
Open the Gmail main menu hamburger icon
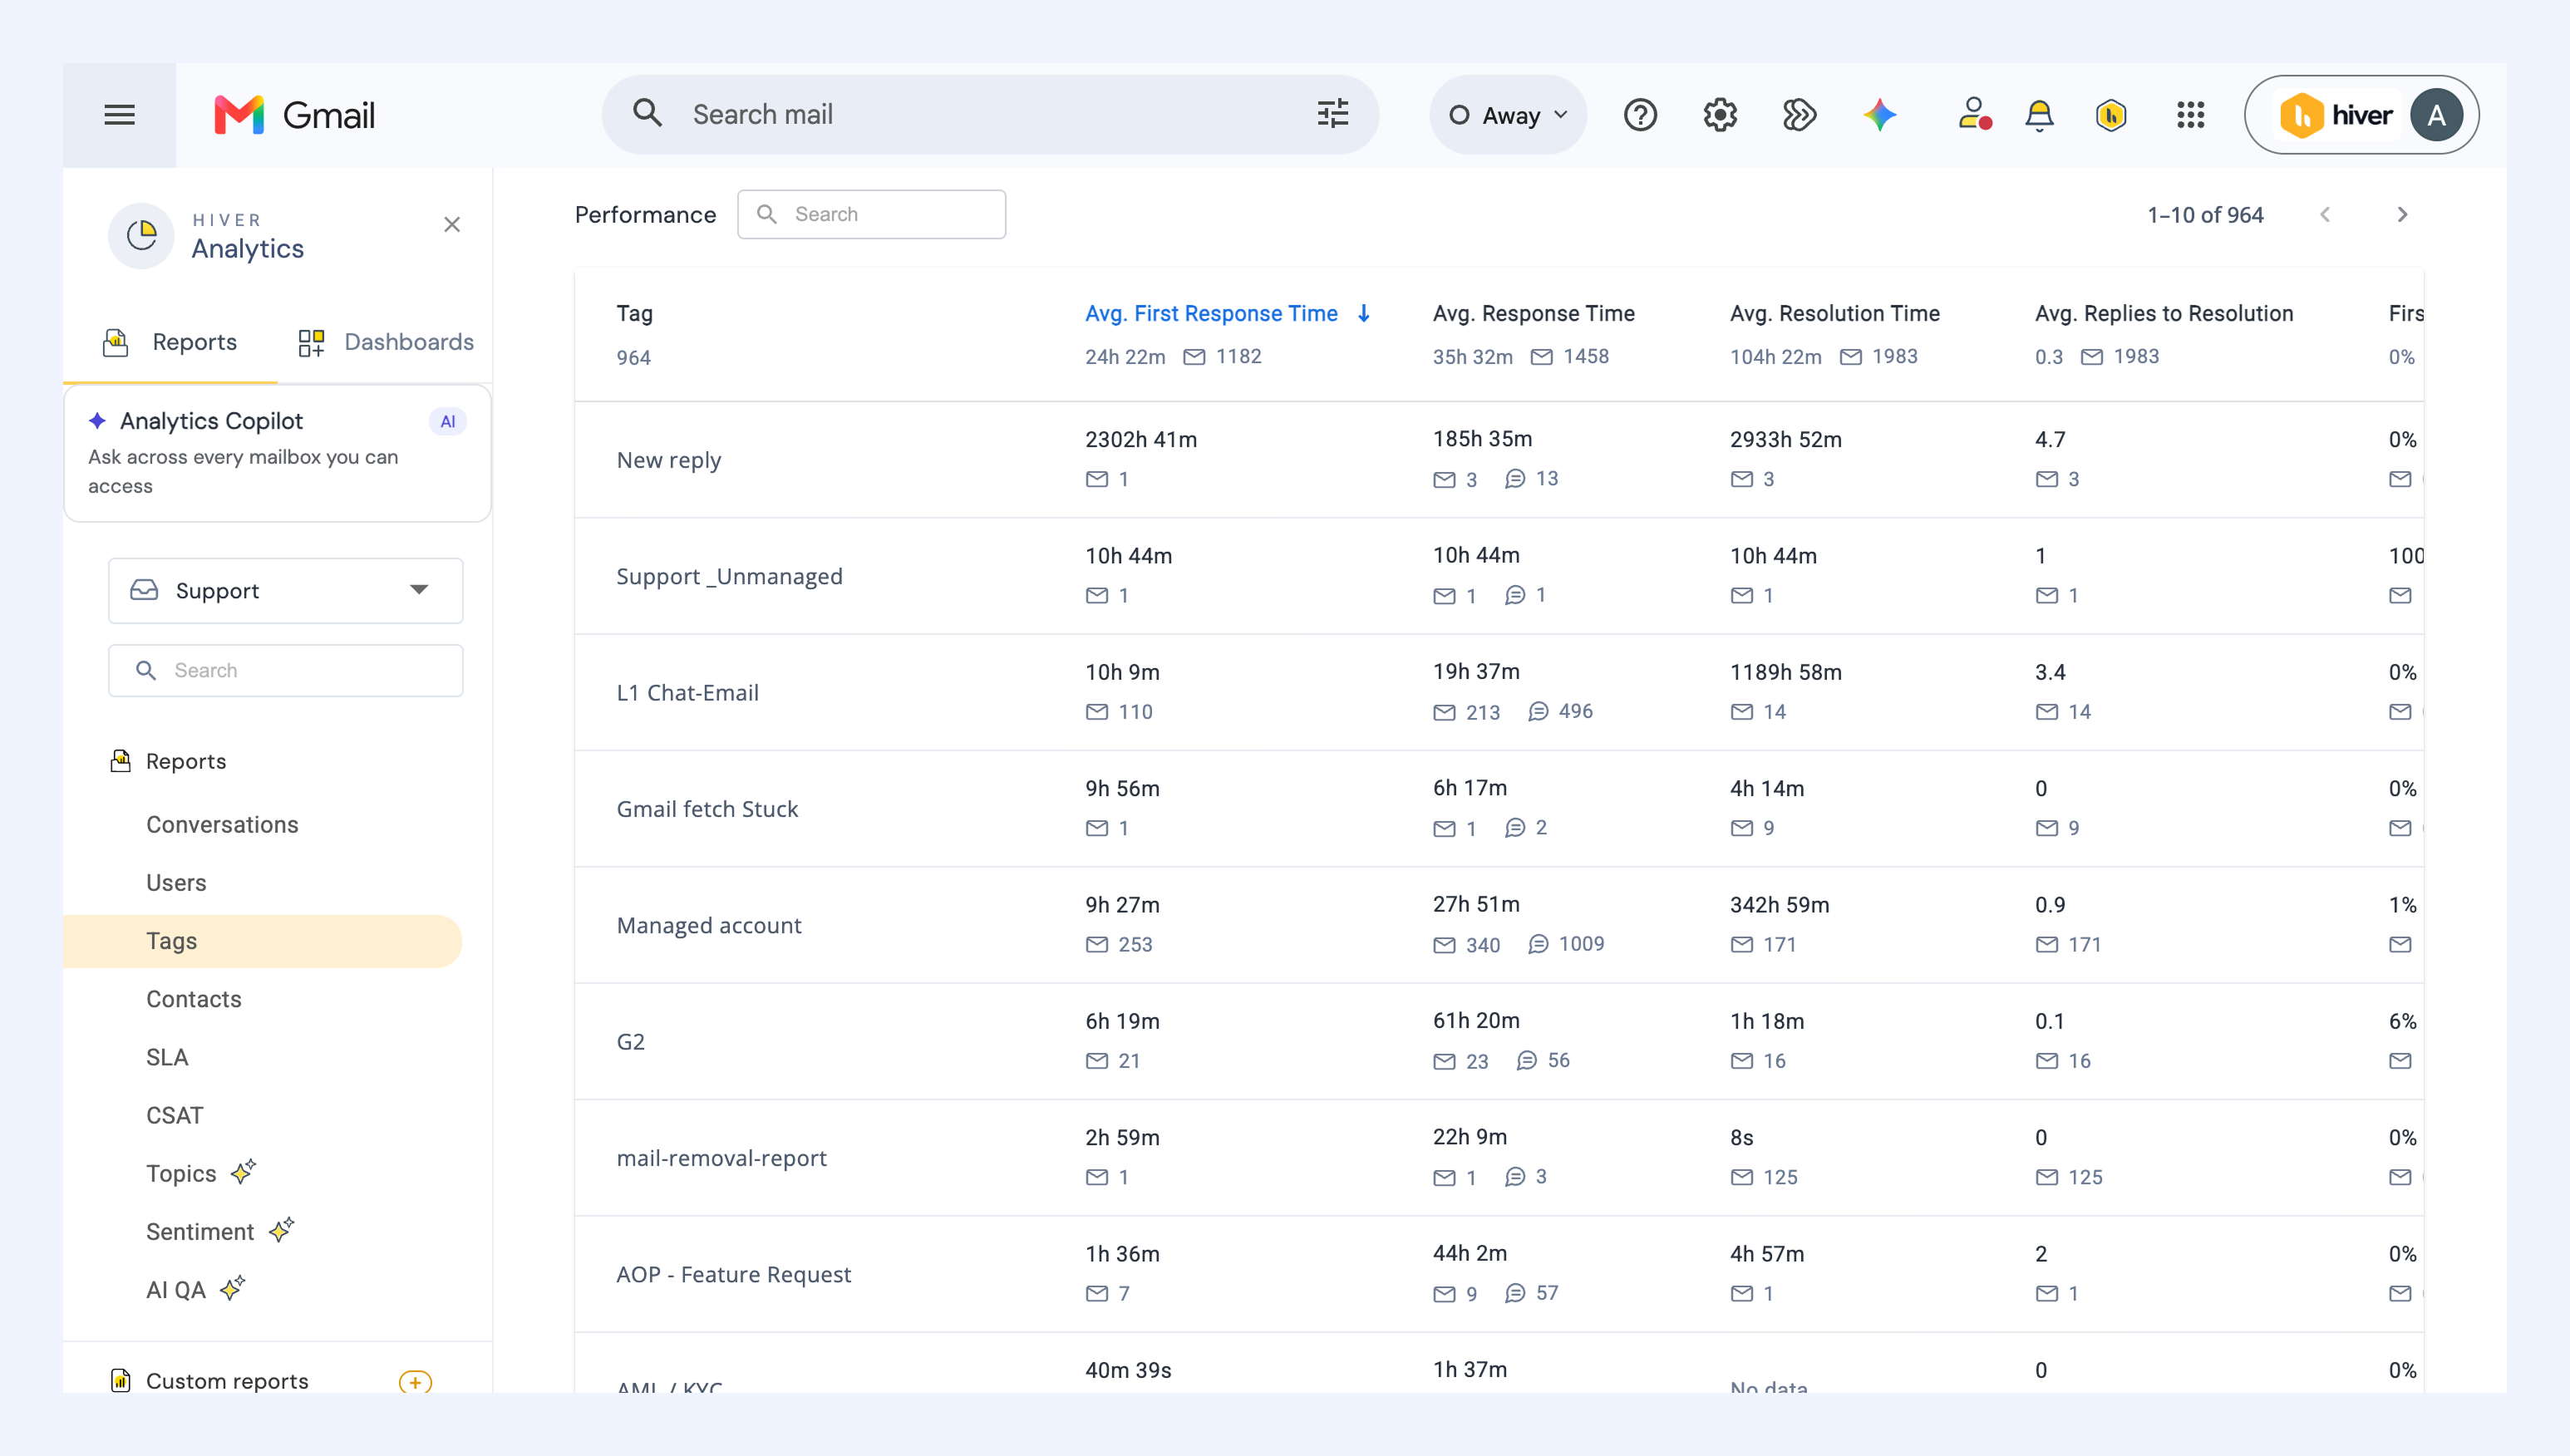[119, 115]
